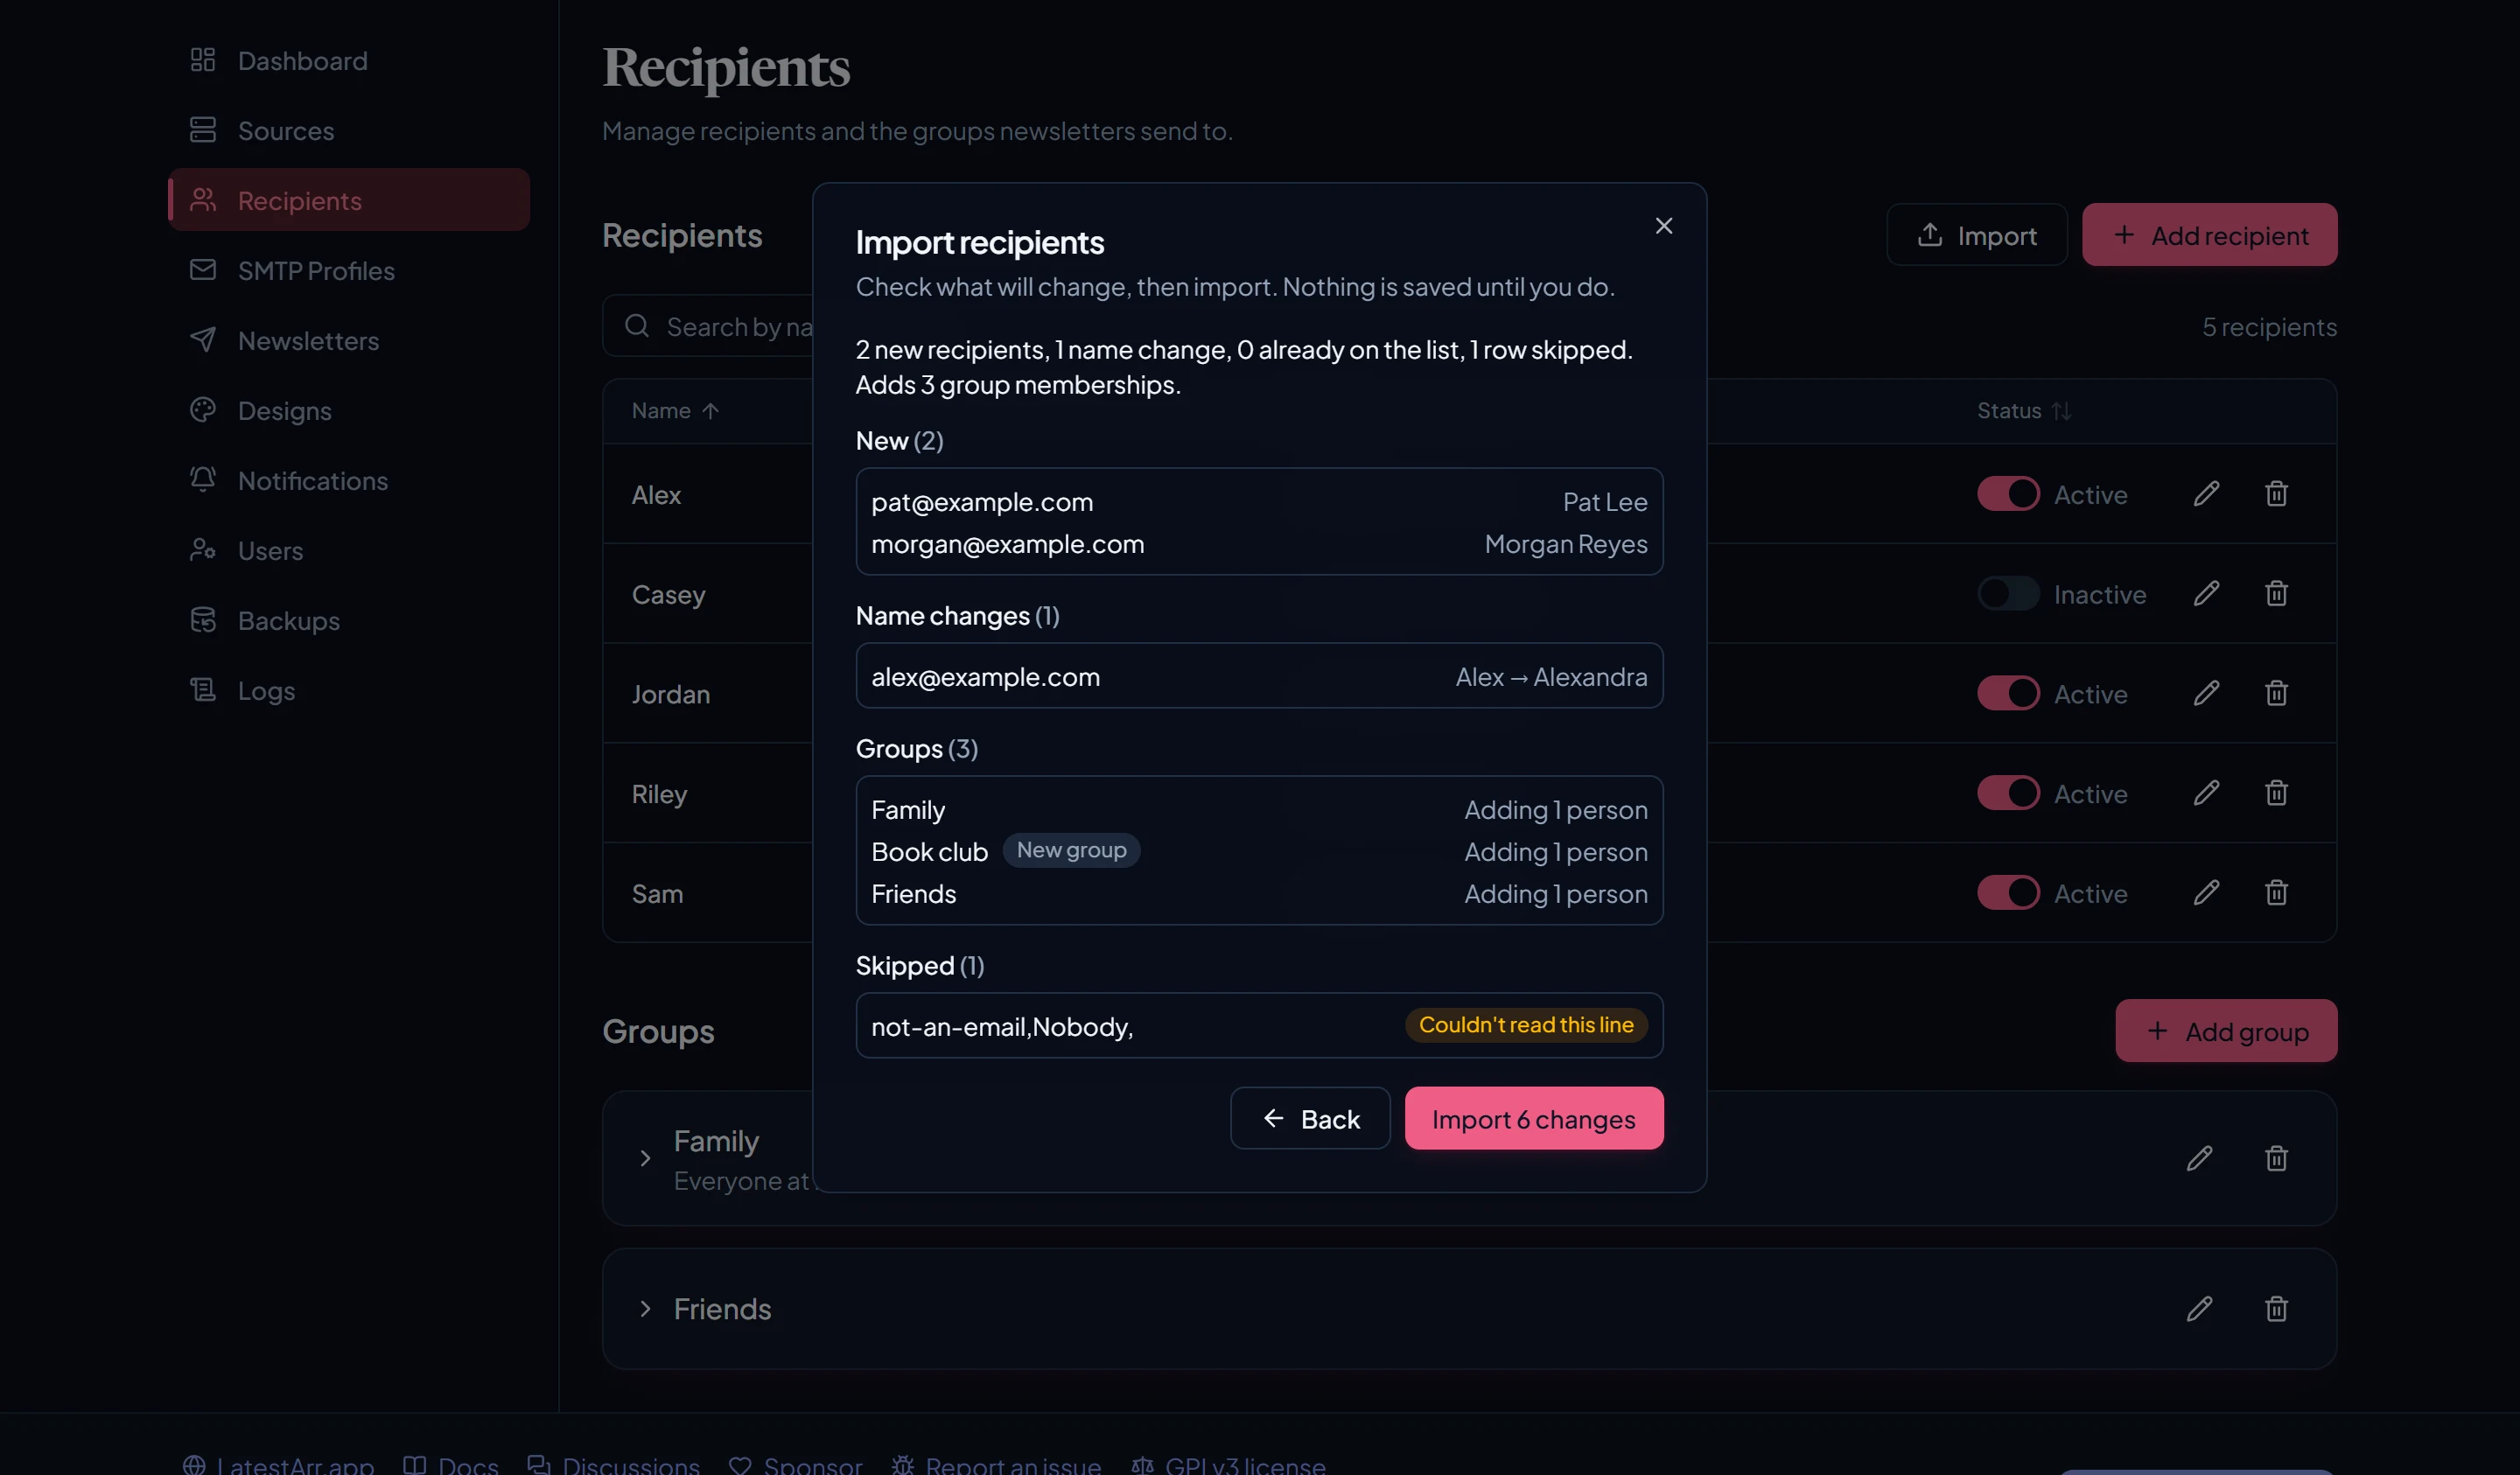This screenshot has width=2520, height=1475.
Task: Sort by Status column arrows
Action: [2061, 411]
